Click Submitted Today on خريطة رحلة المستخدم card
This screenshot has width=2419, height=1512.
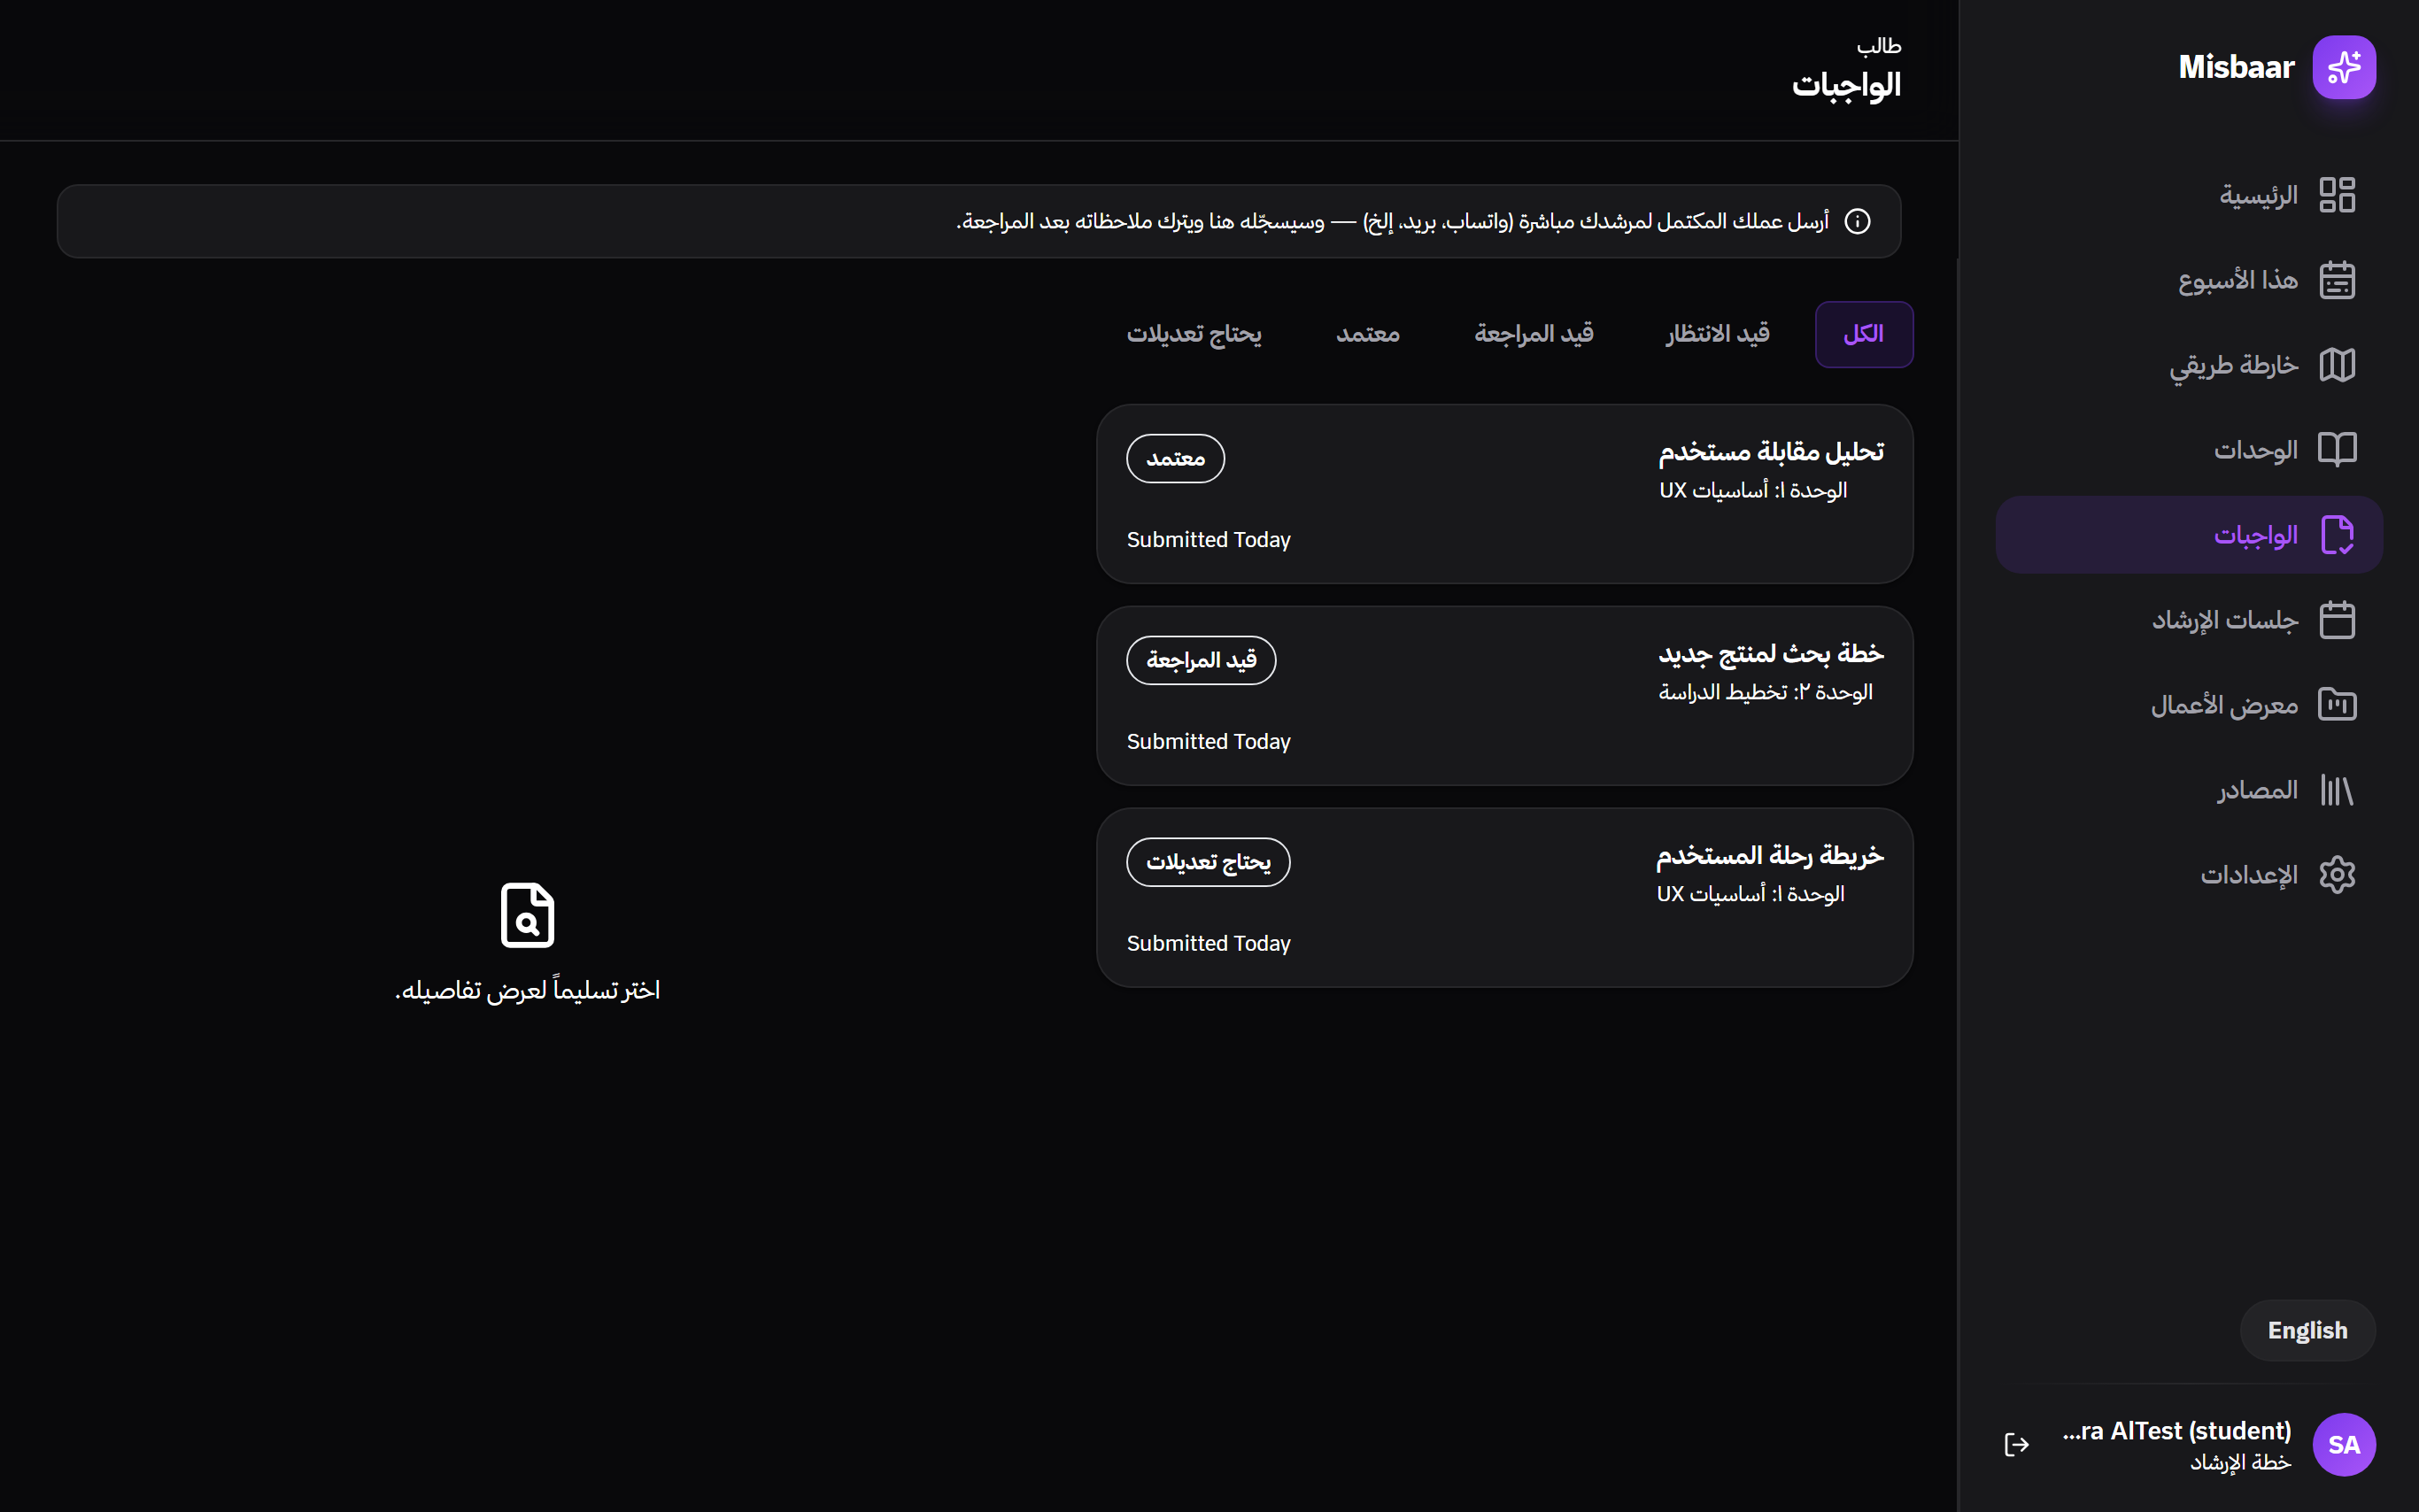(1208, 944)
